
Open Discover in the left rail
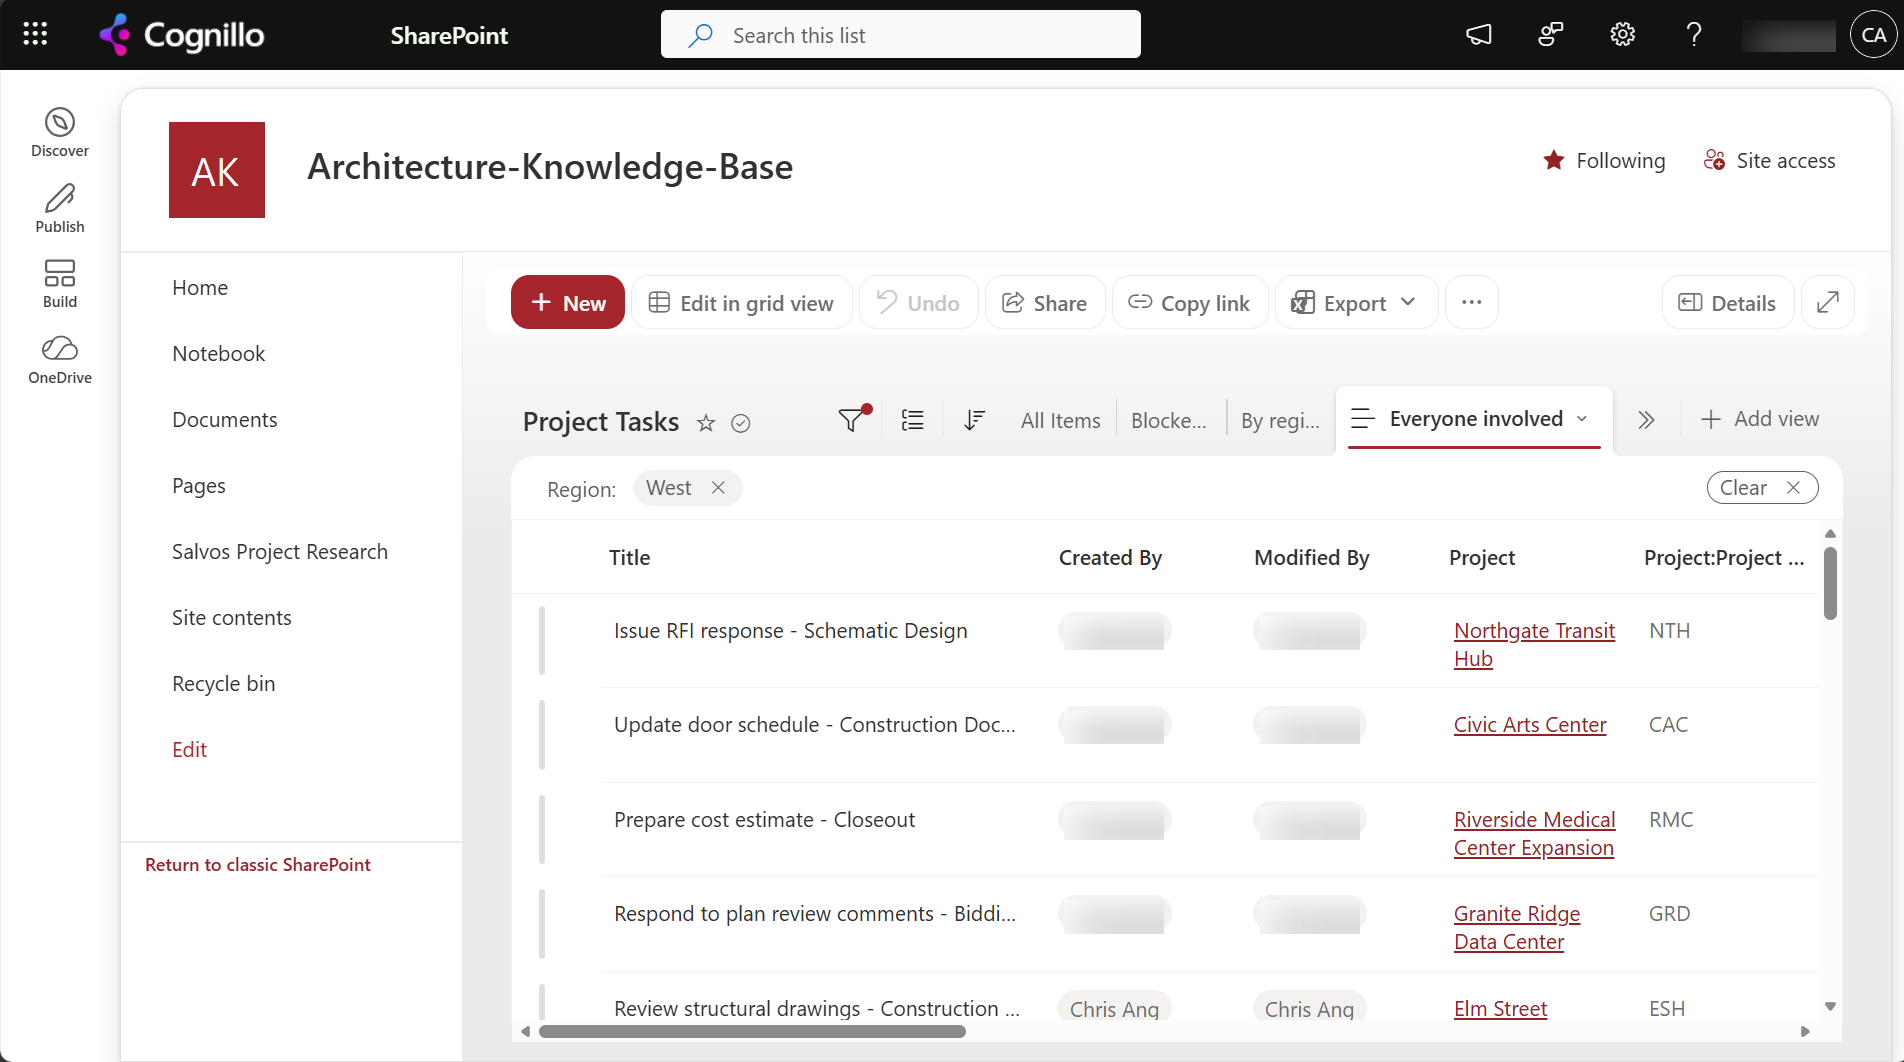pyautogui.click(x=60, y=133)
